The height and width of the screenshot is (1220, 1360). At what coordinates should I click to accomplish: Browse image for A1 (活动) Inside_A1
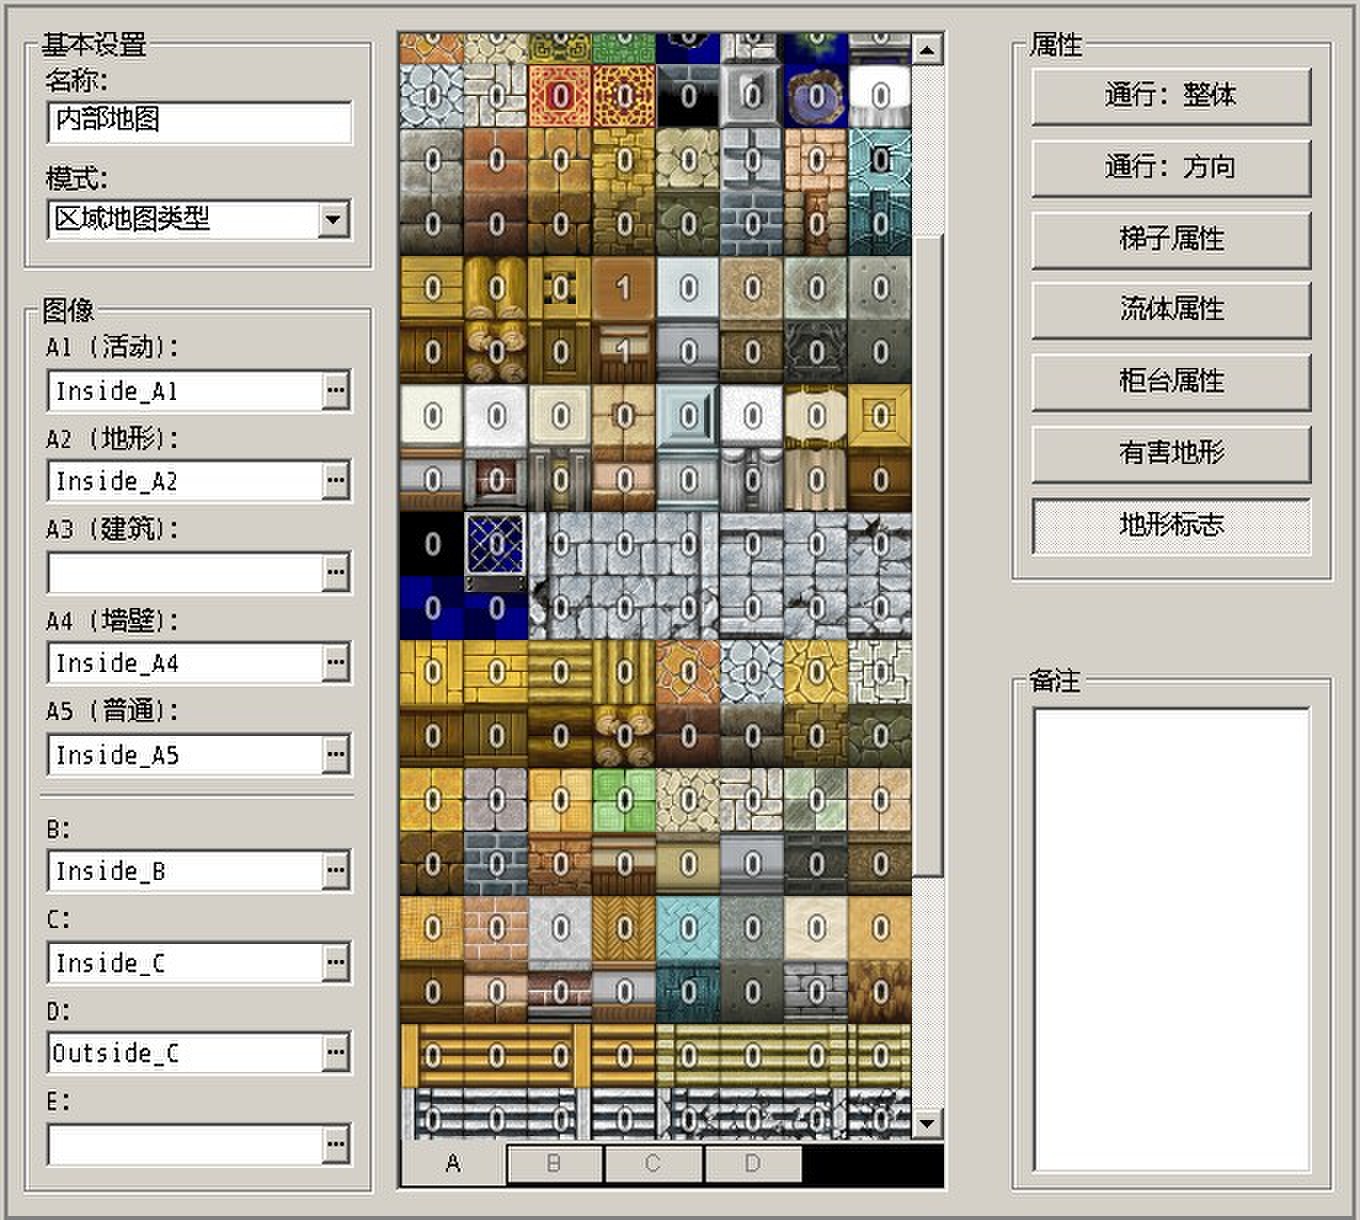click(336, 390)
